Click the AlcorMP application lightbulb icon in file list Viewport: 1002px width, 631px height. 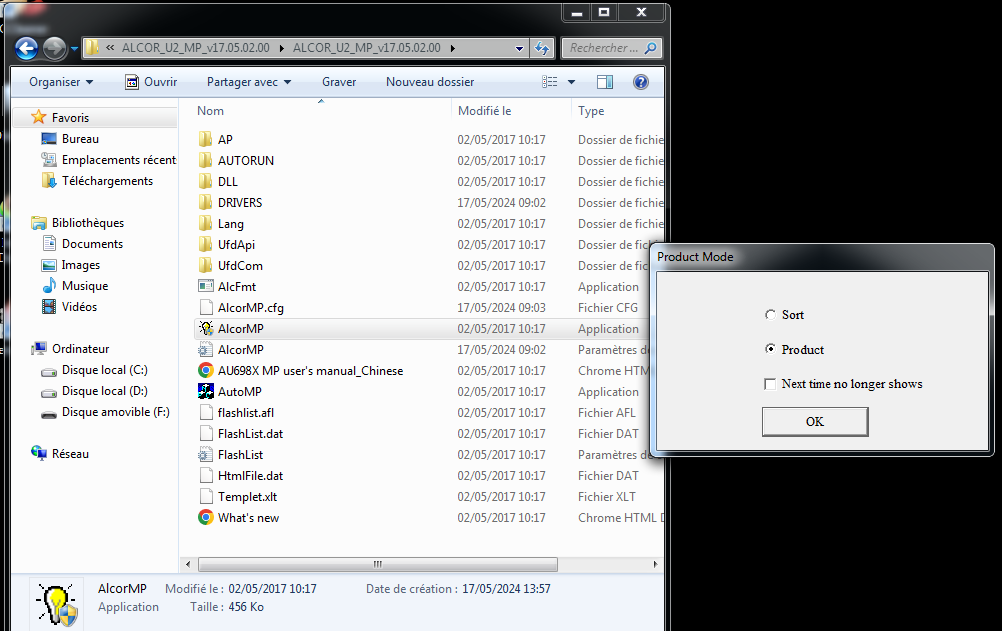pos(206,329)
